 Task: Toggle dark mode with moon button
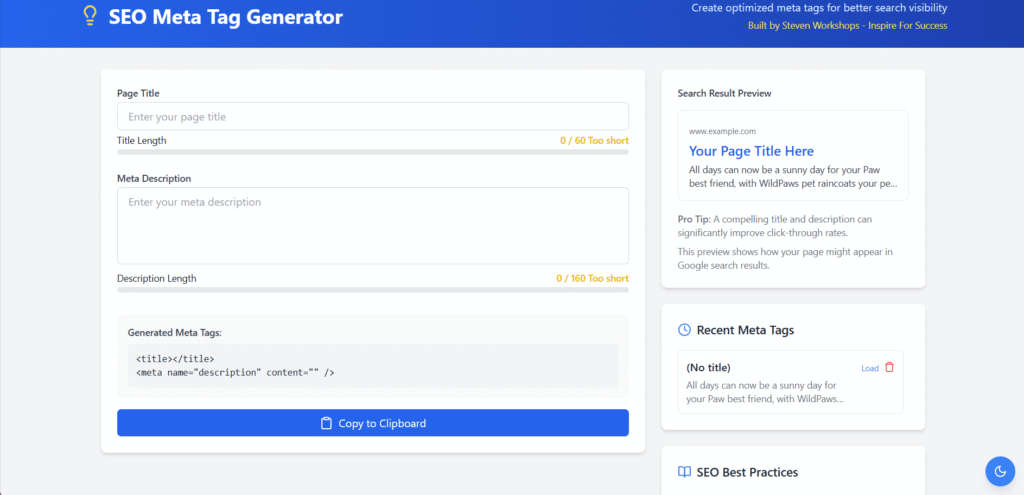(x=1000, y=471)
